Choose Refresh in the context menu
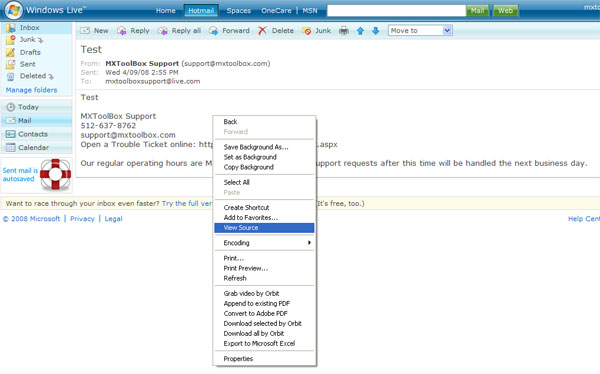 coord(235,278)
